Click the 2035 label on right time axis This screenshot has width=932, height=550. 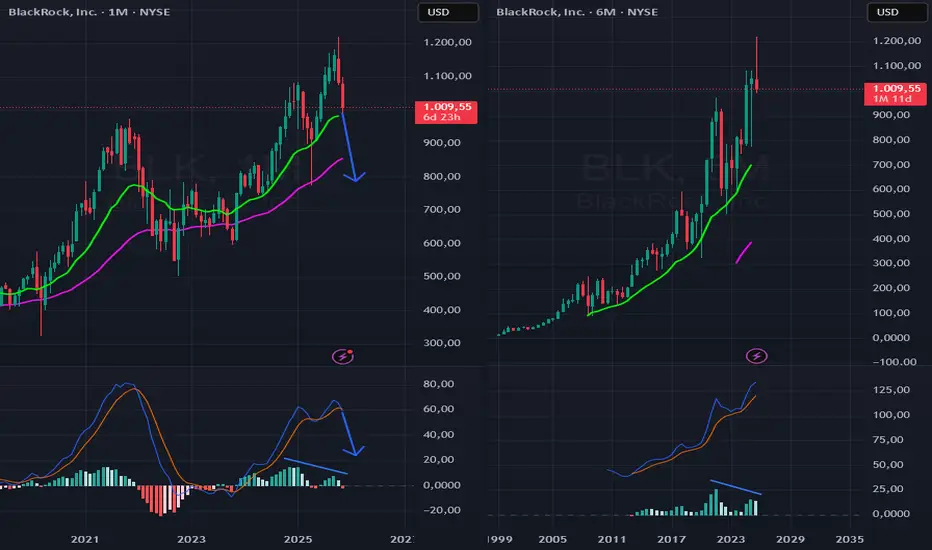coord(850,539)
